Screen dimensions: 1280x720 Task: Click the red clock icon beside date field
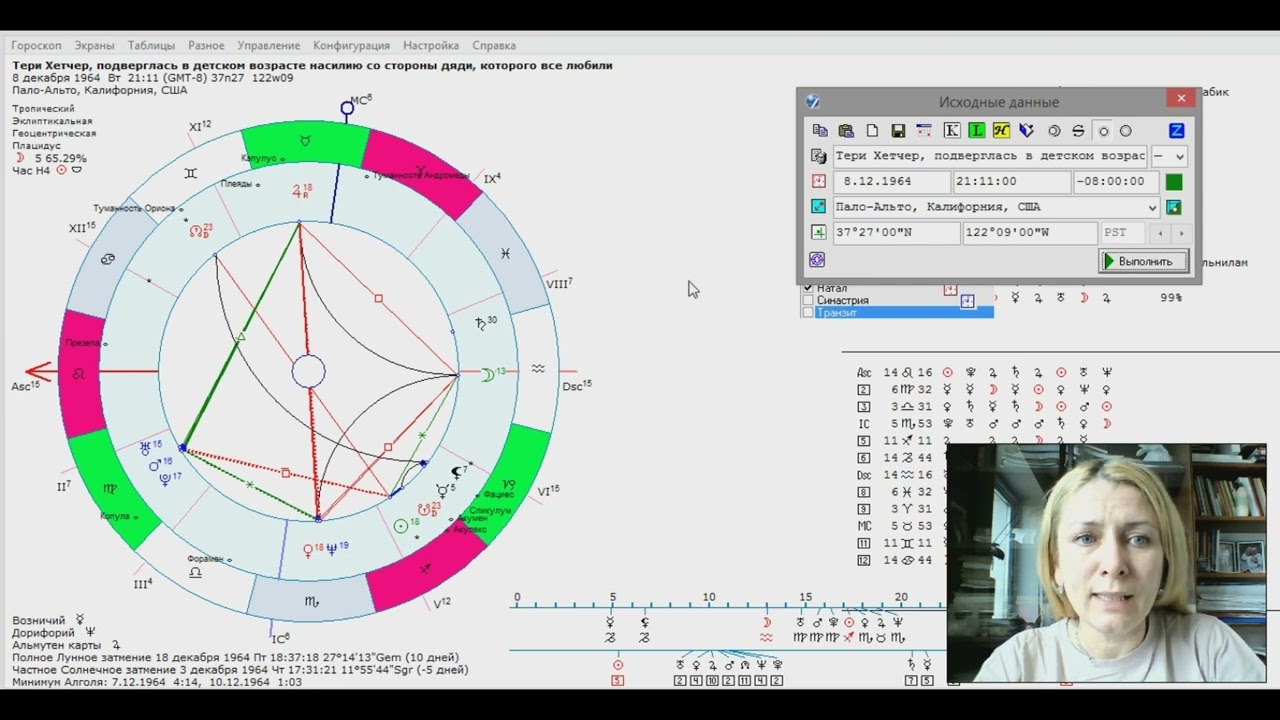pos(819,182)
